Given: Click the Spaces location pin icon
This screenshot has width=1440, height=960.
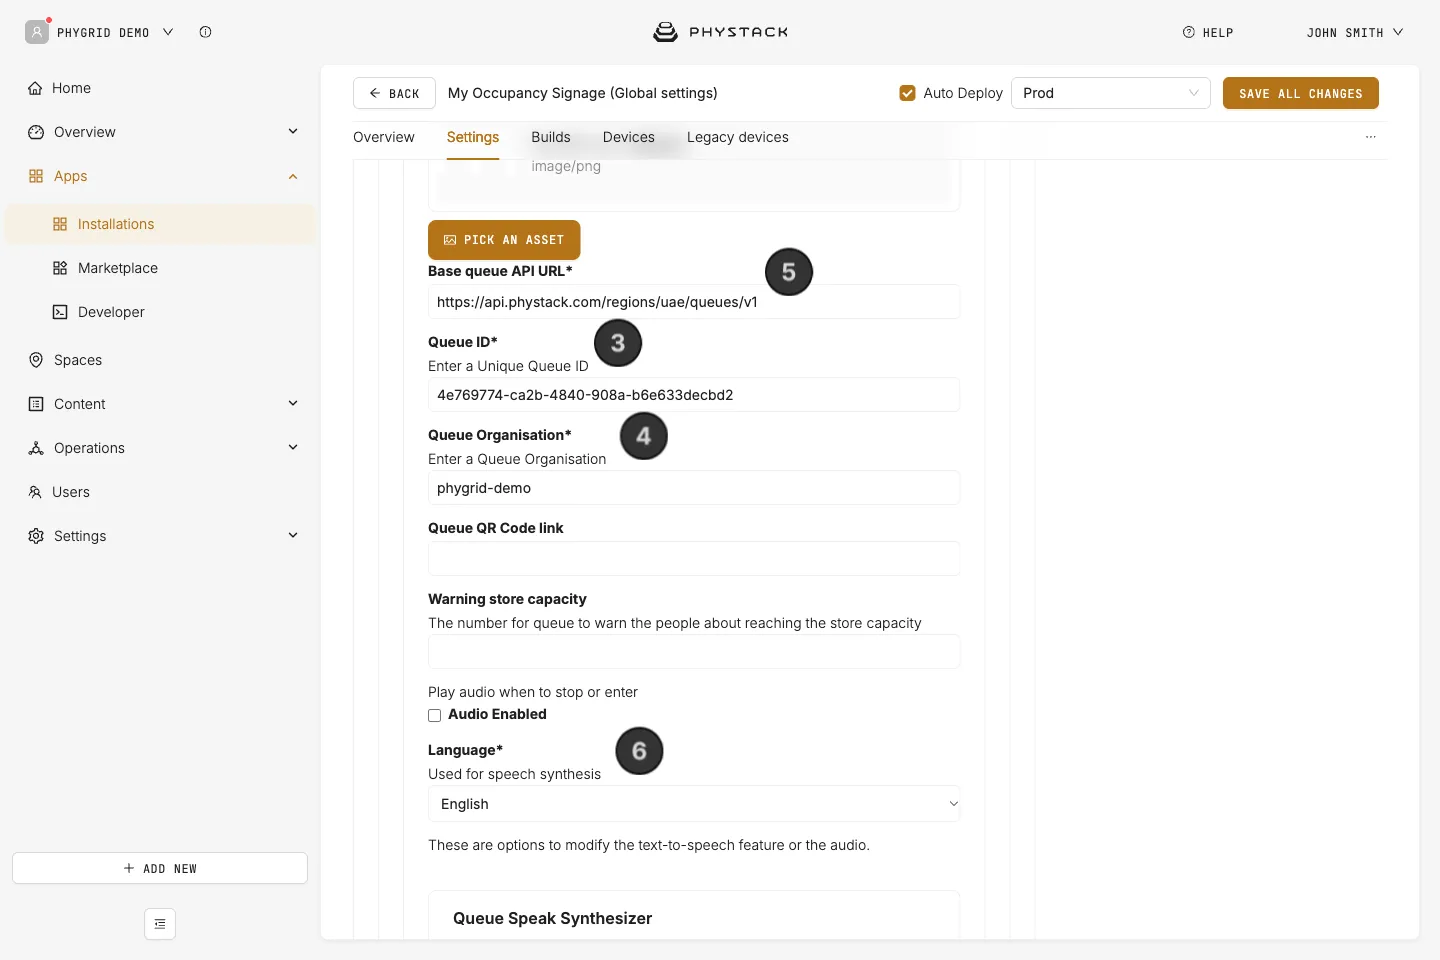Looking at the screenshot, I should click(x=36, y=360).
